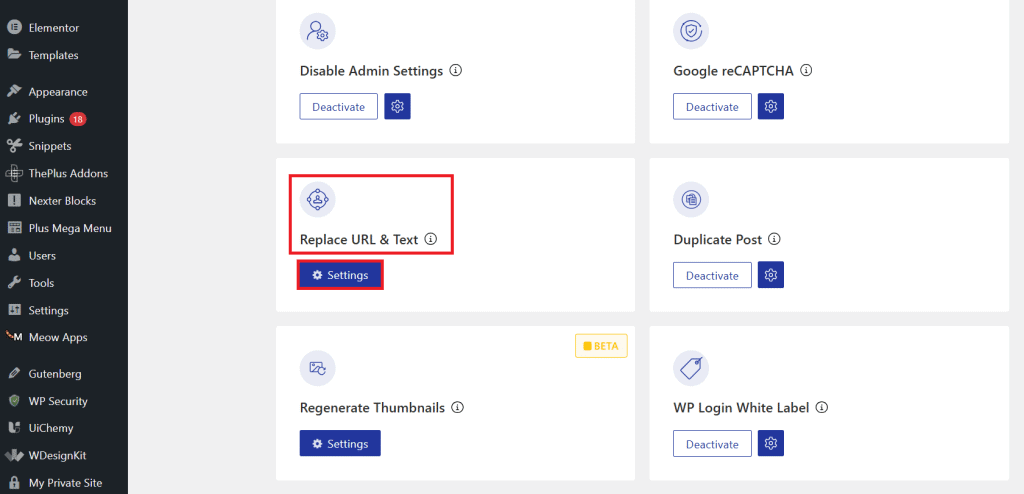Click the Appearance paintbrush icon
The width and height of the screenshot is (1024, 494).
point(14,91)
